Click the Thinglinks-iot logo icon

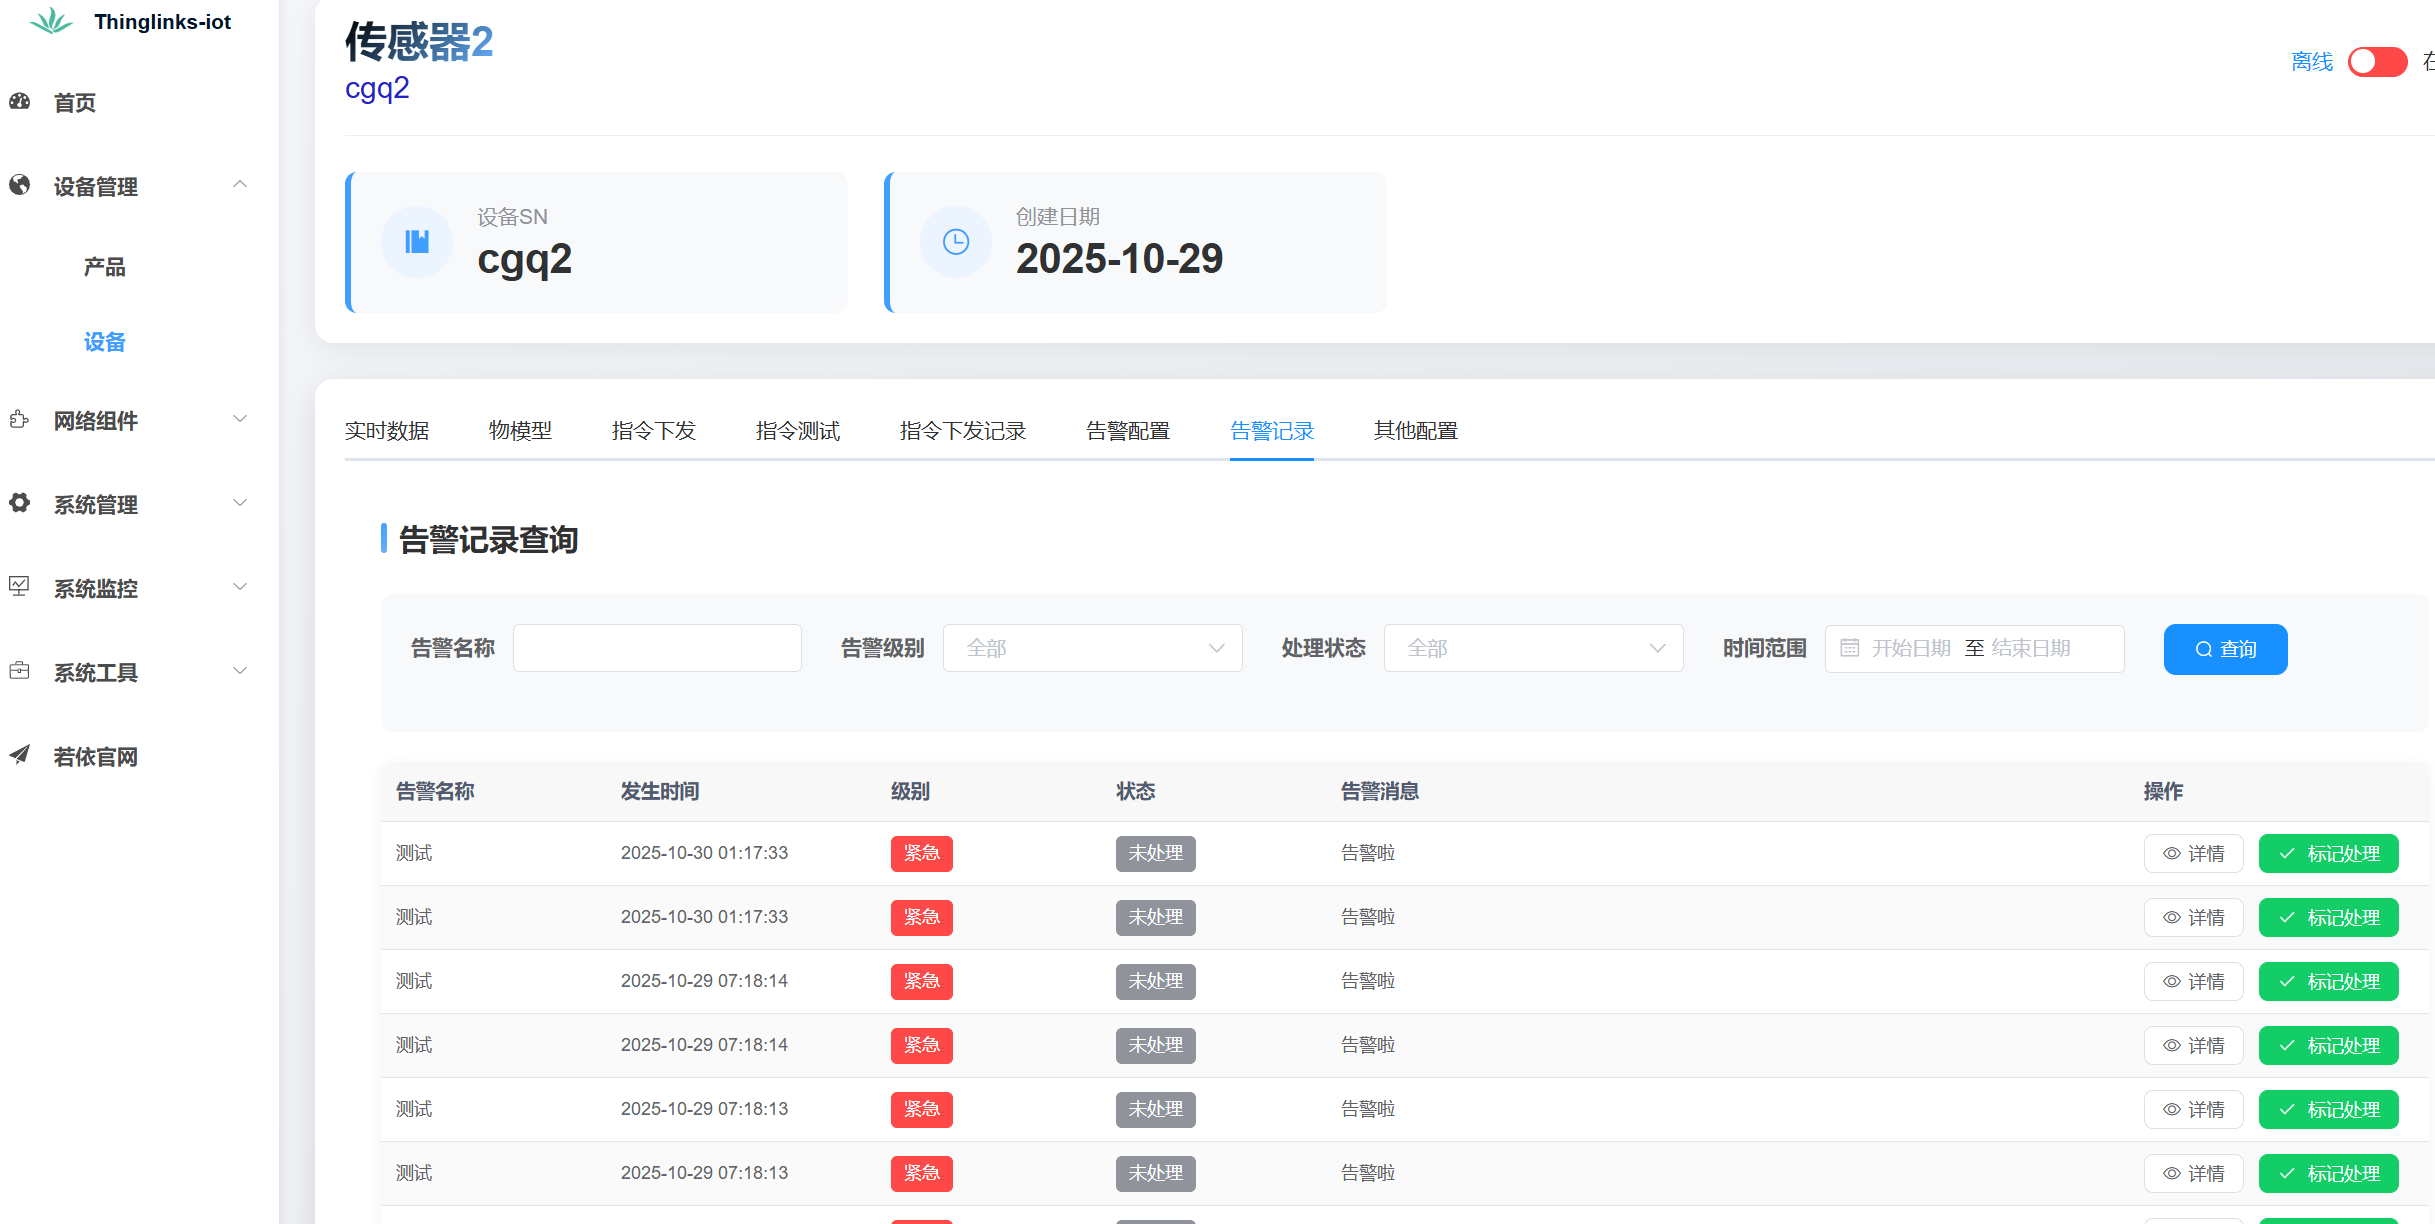point(50,21)
